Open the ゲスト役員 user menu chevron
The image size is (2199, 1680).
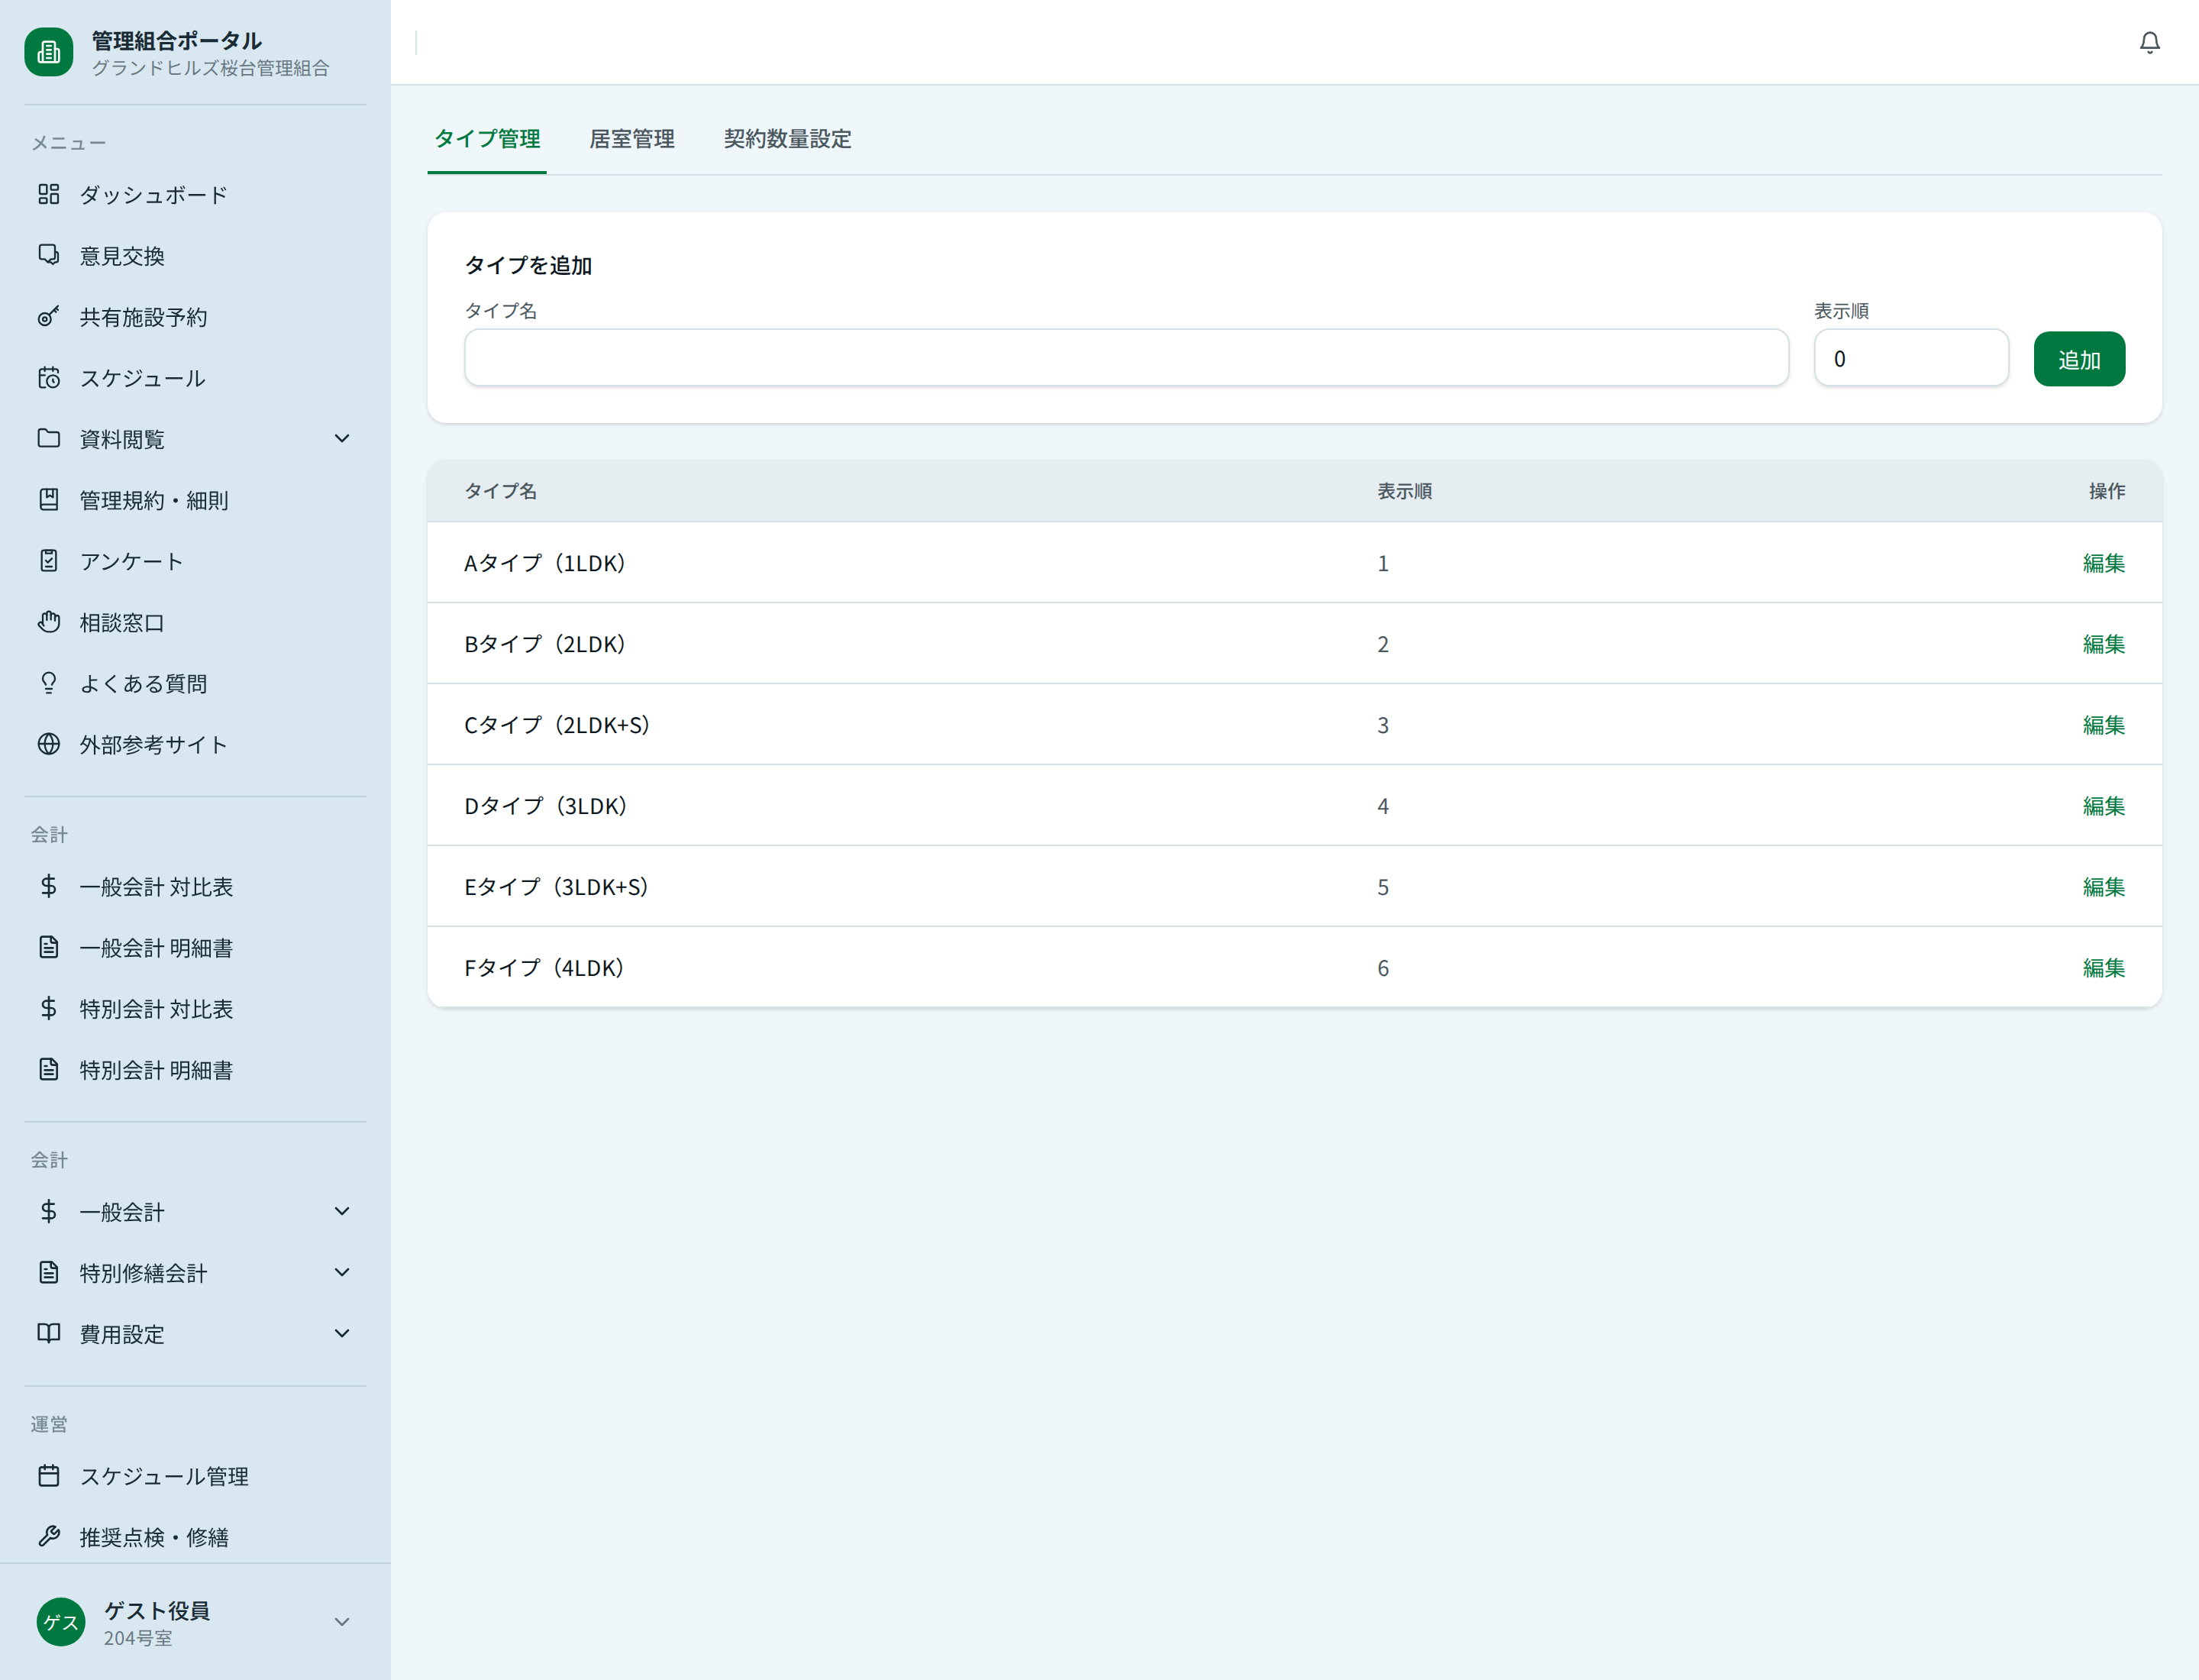point(342,1622)
